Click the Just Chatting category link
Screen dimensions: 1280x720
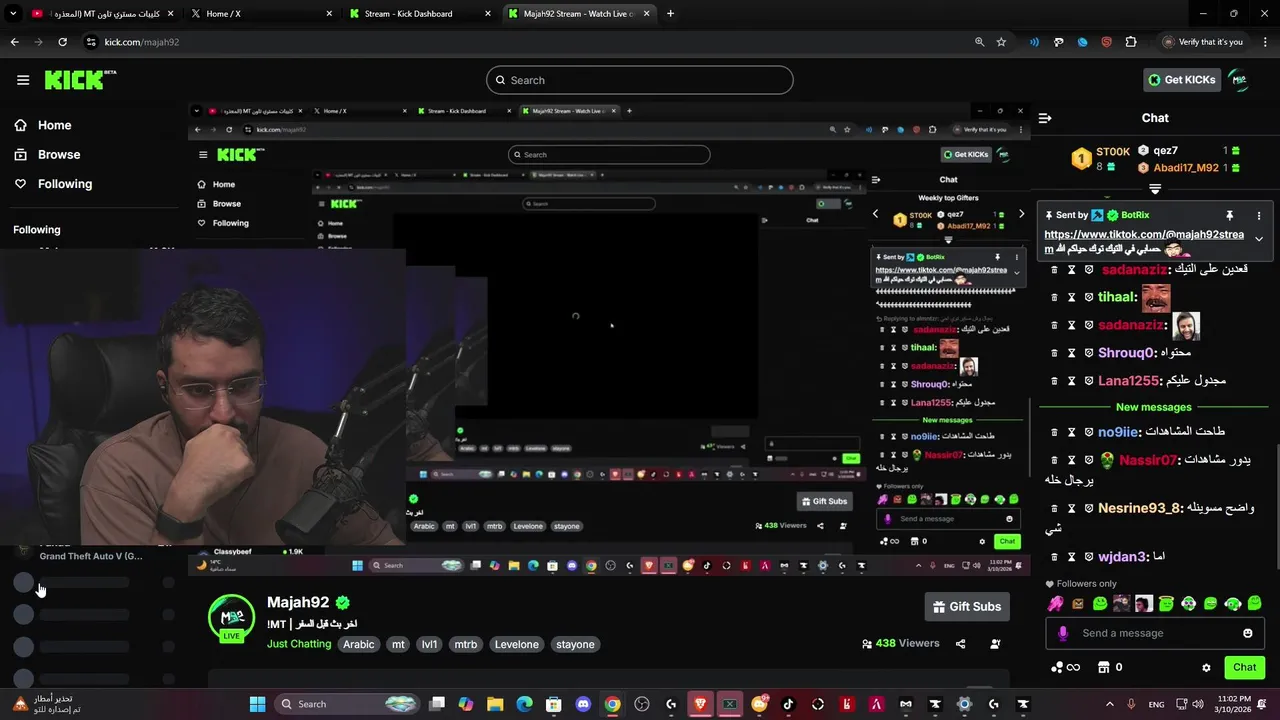coord(299,644)
